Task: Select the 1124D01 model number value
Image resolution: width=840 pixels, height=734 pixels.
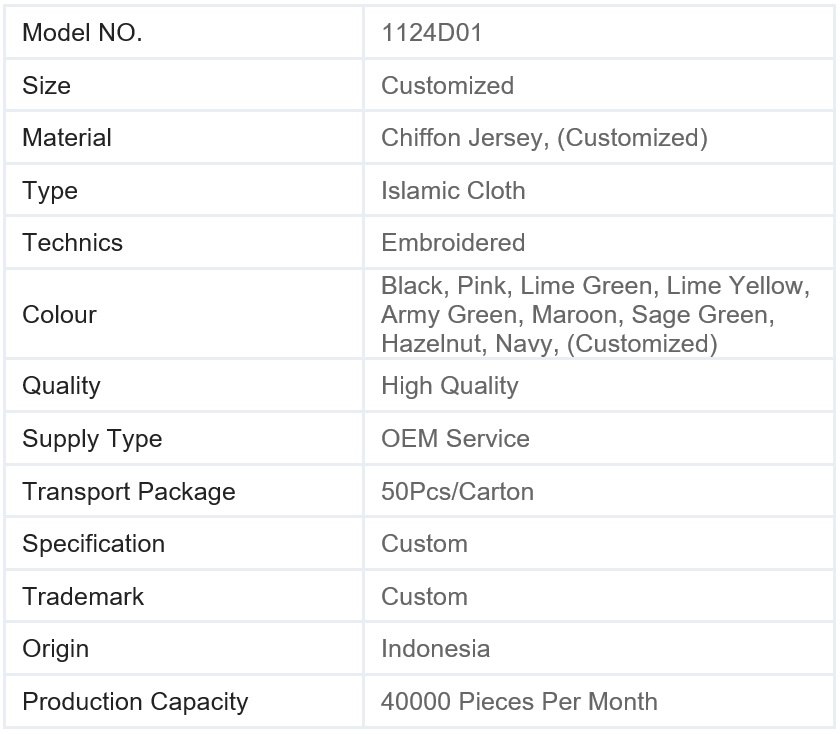Action: pos(431,33)
